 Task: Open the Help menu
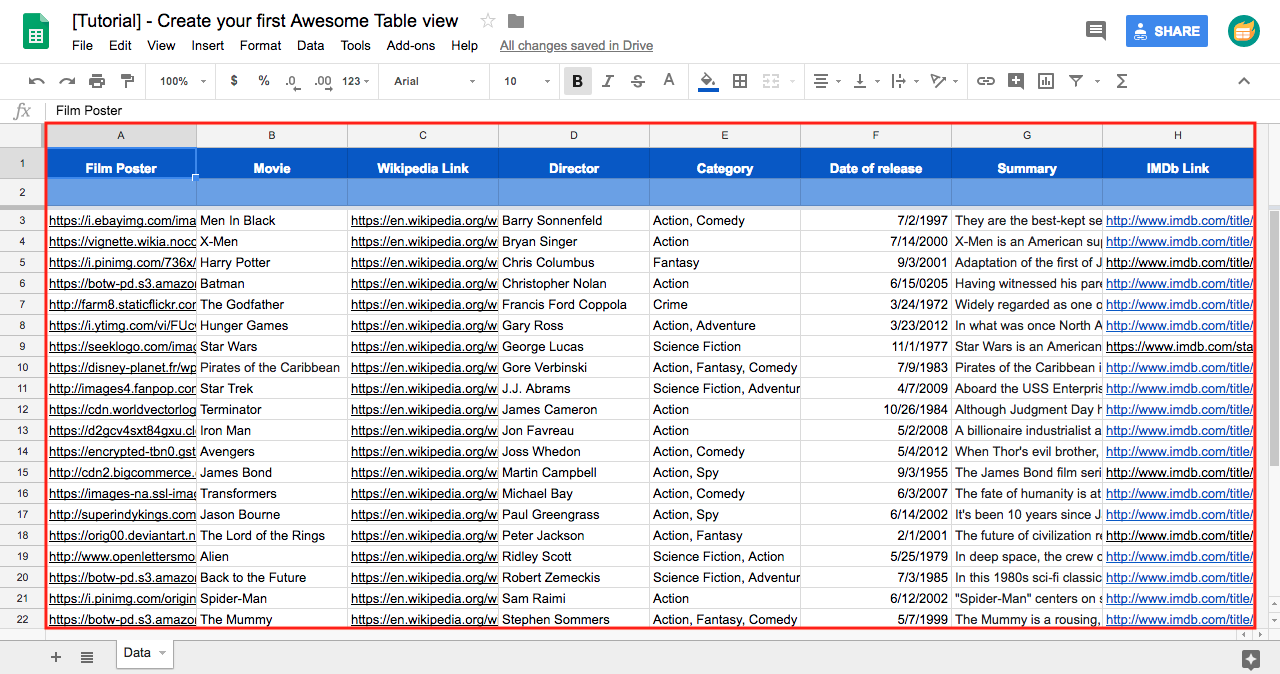point(464,45)
